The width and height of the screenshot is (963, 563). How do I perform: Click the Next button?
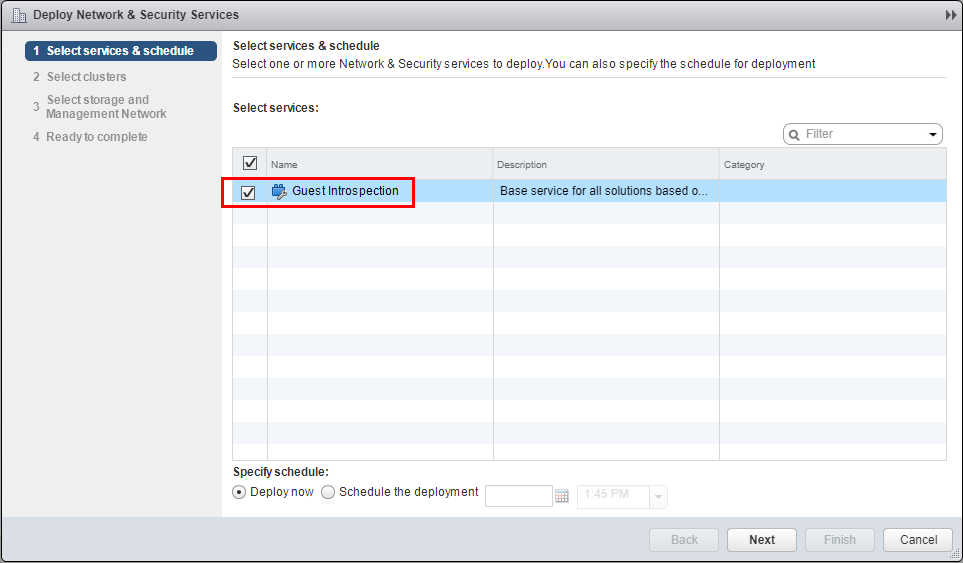tap(762, 540)
